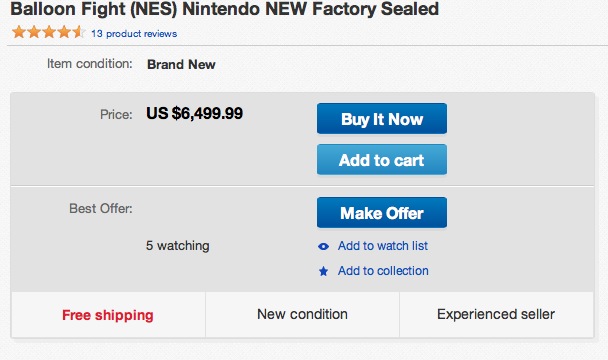Click the Brand New condition value

point(181,64)
